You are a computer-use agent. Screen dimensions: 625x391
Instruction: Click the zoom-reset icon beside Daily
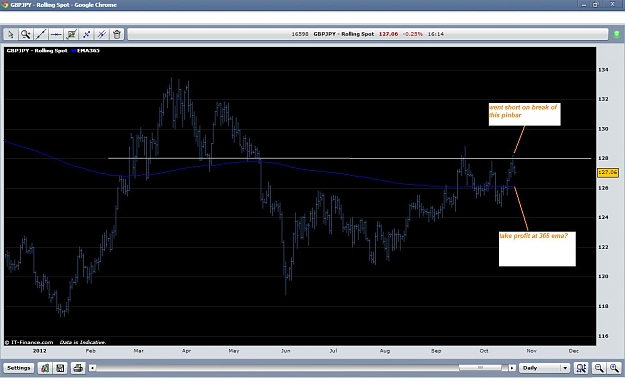click(581, 368)
